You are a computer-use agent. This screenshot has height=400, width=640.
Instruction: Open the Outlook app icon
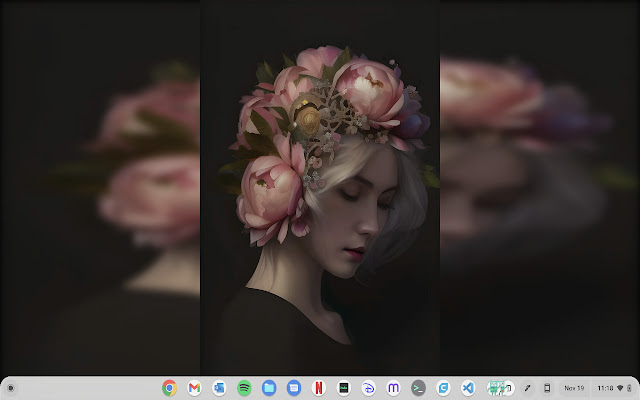219,388
